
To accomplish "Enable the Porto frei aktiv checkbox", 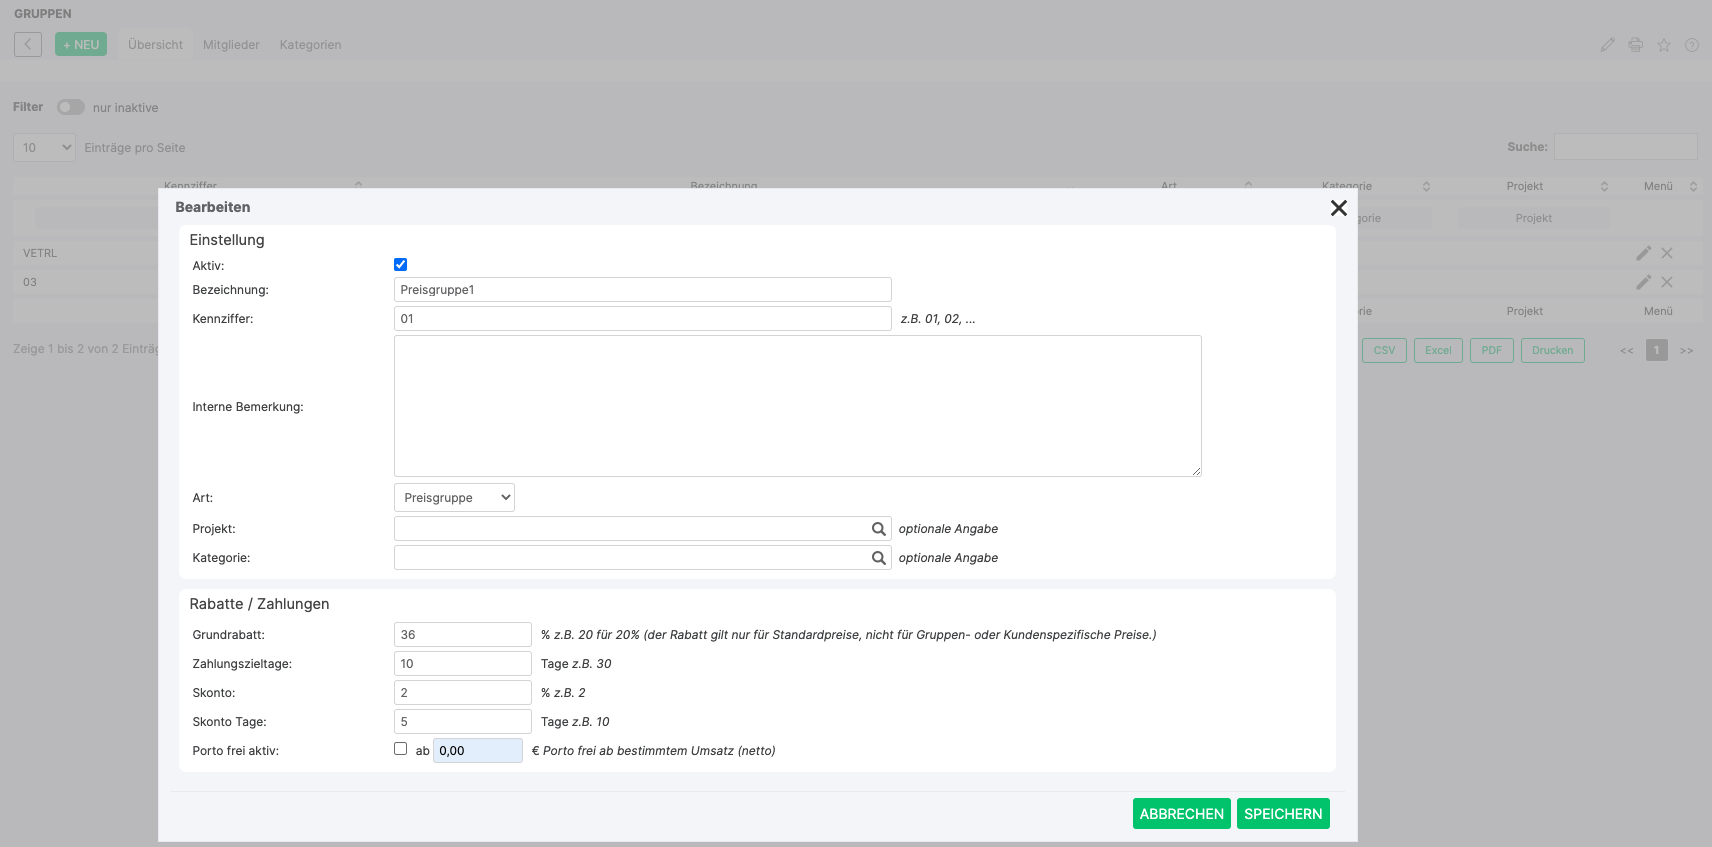I will coord(401,749).
